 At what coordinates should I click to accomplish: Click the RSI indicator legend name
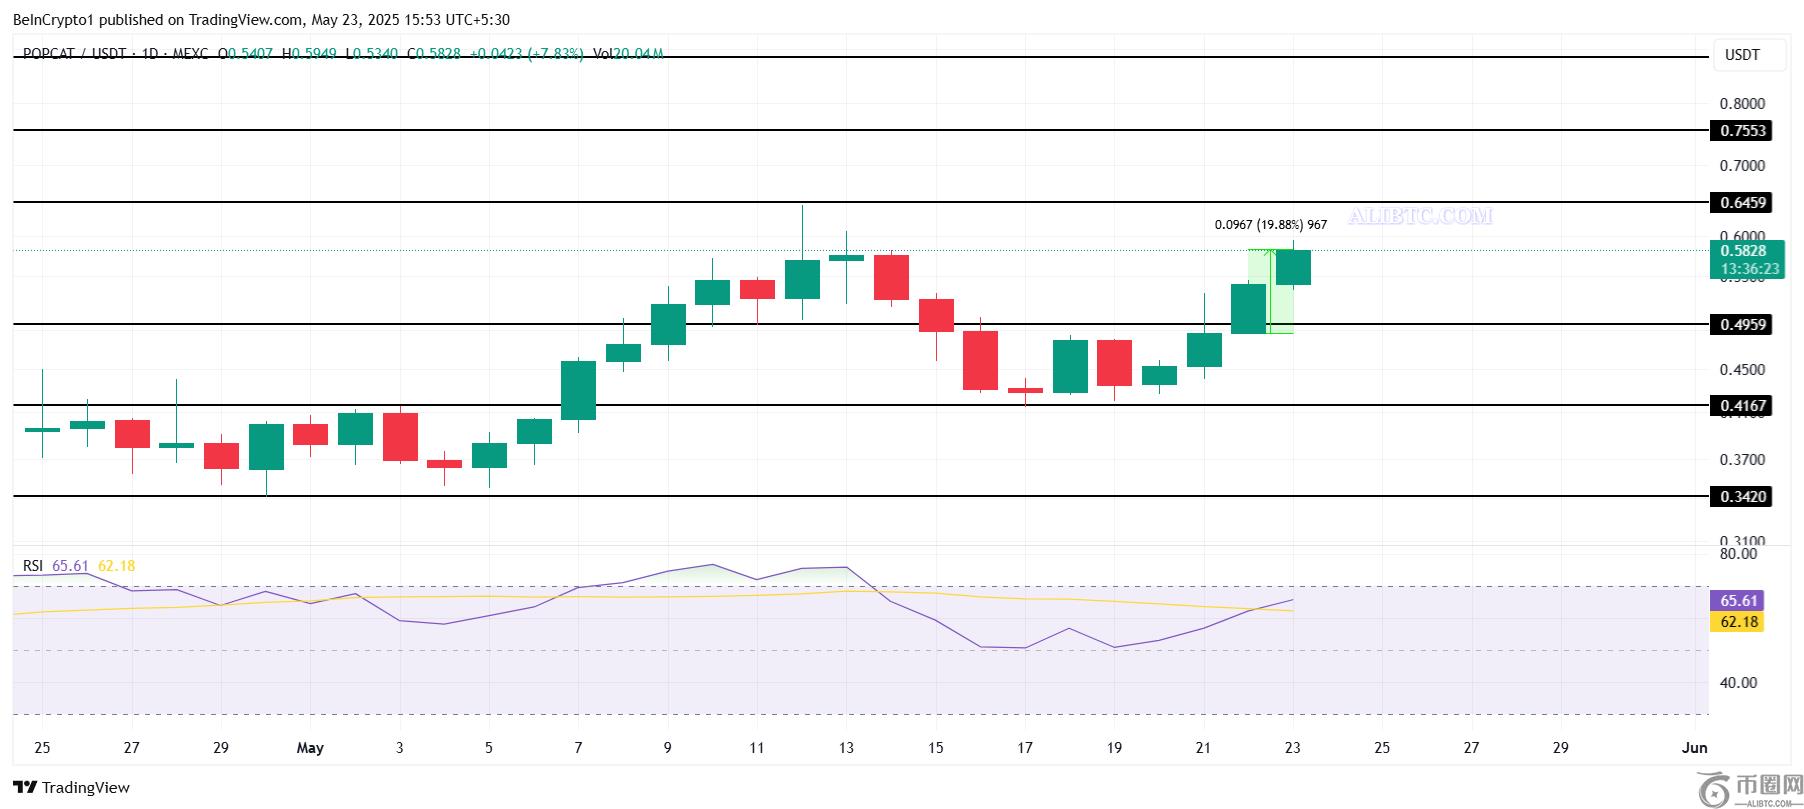click(33, 566)
